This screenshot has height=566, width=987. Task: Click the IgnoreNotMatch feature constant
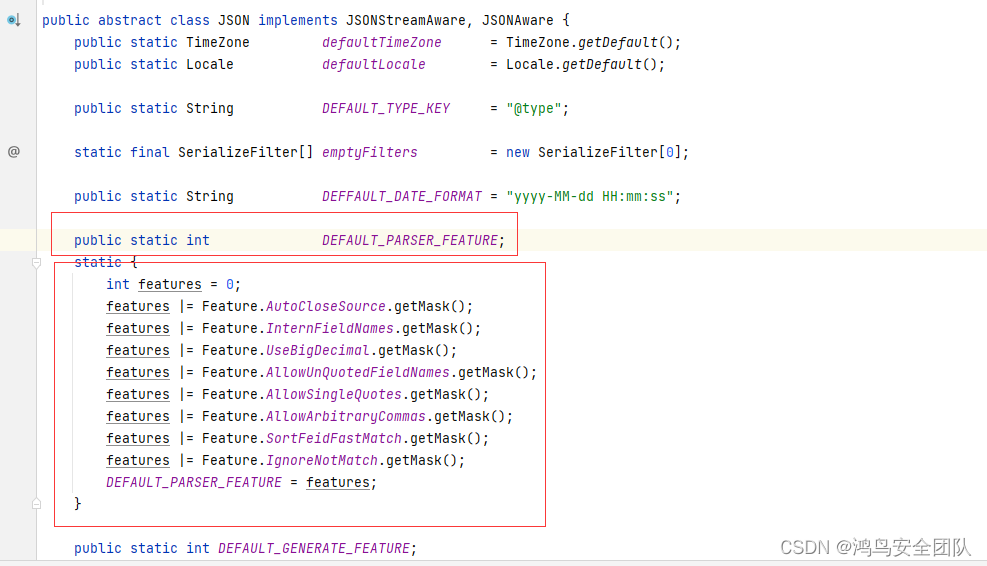click(321, 460)
